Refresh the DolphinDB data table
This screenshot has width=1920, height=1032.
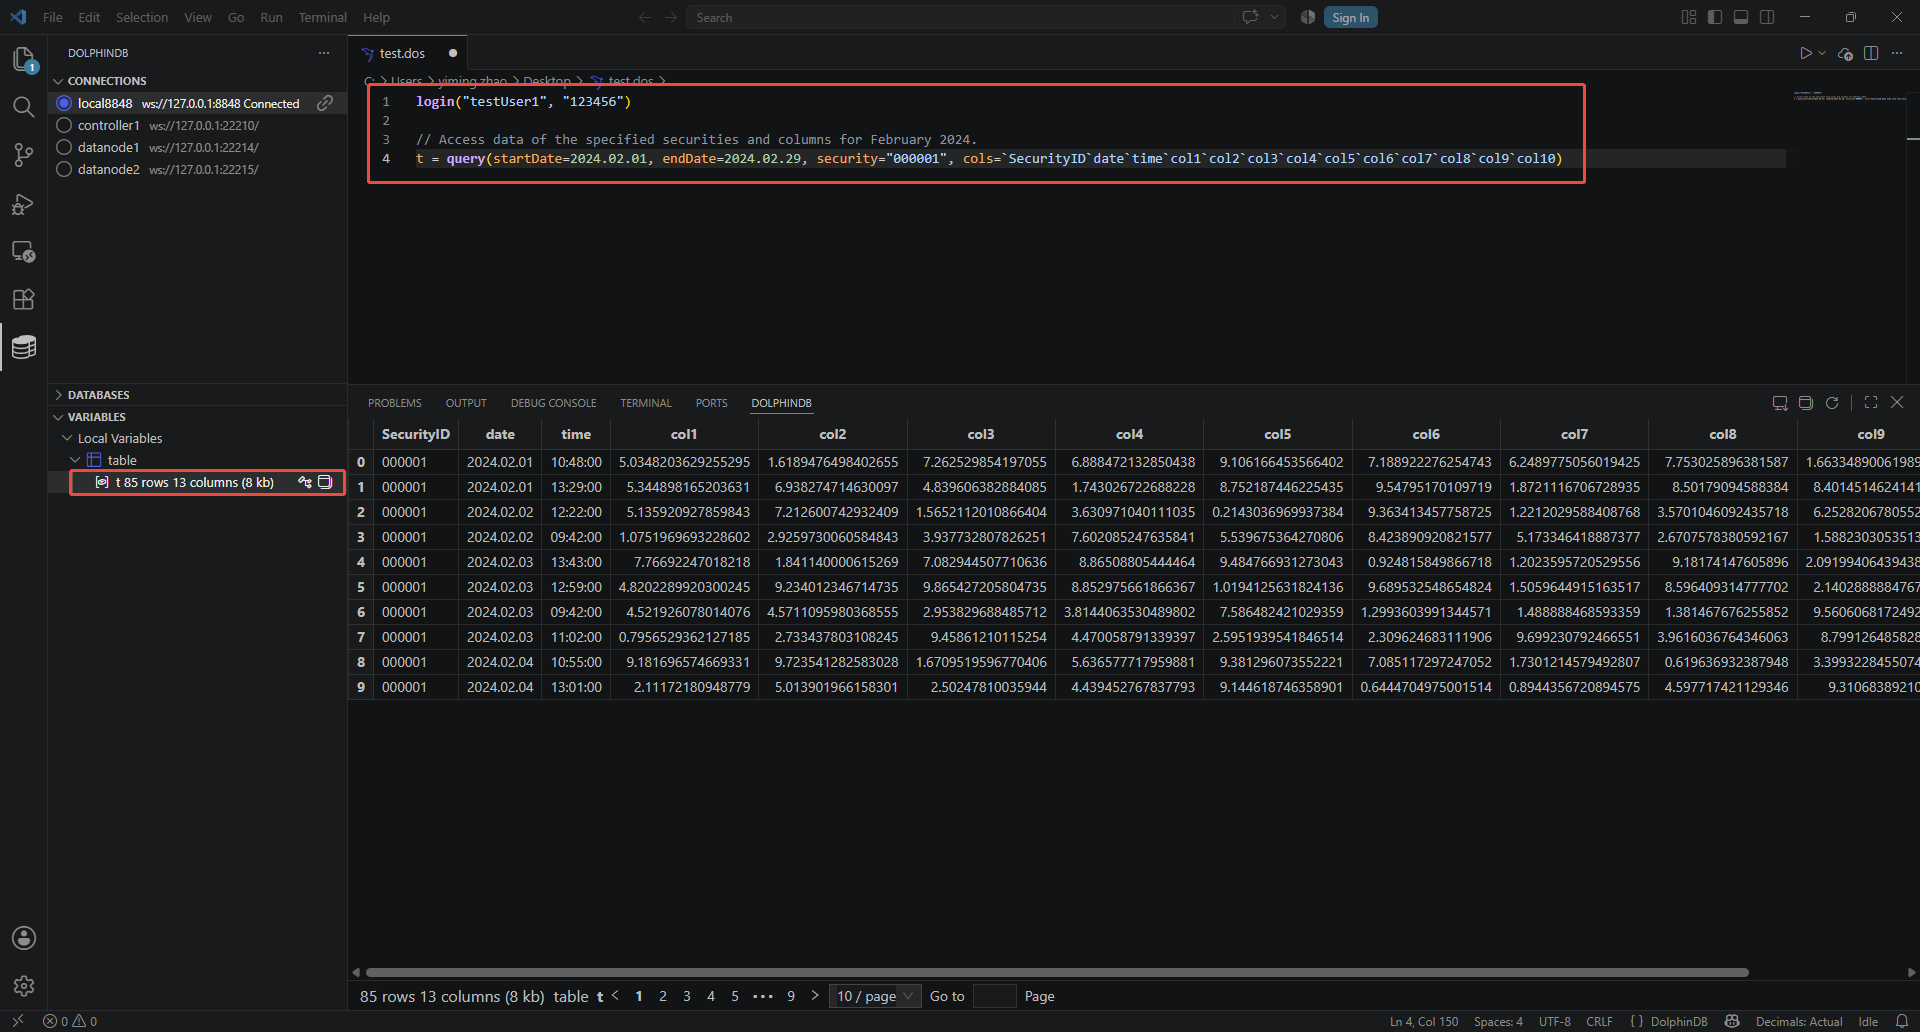pos(1832,403)
